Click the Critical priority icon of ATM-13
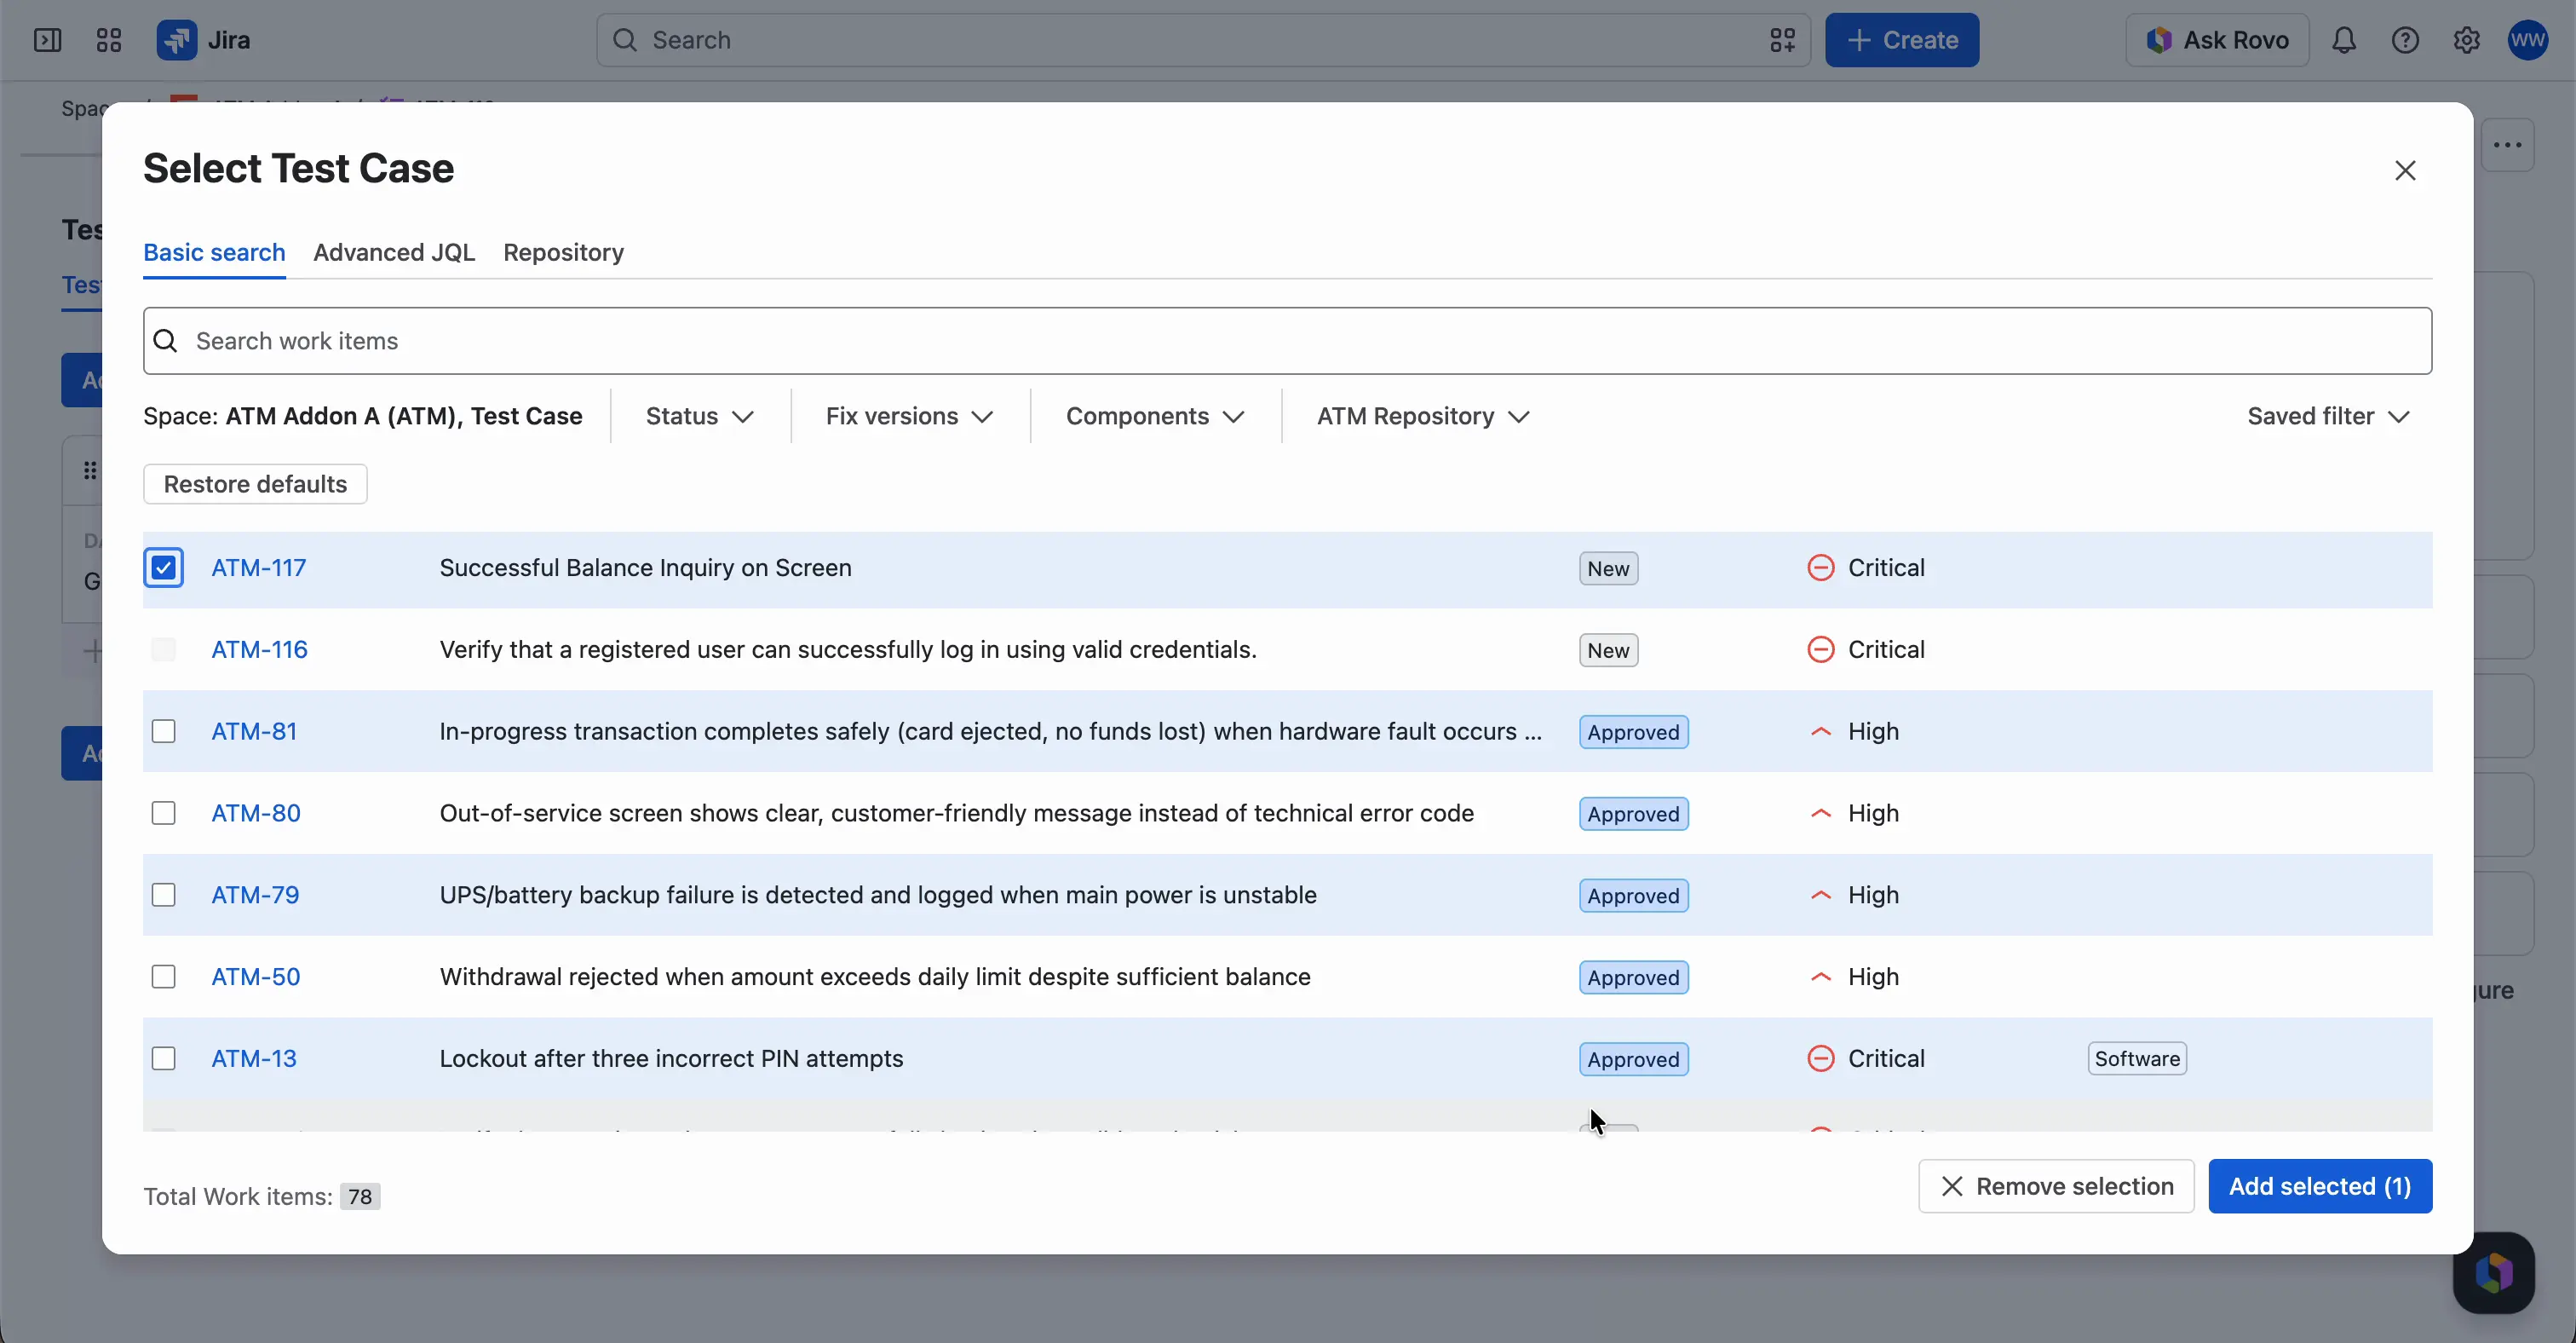 (1821, 1059)
